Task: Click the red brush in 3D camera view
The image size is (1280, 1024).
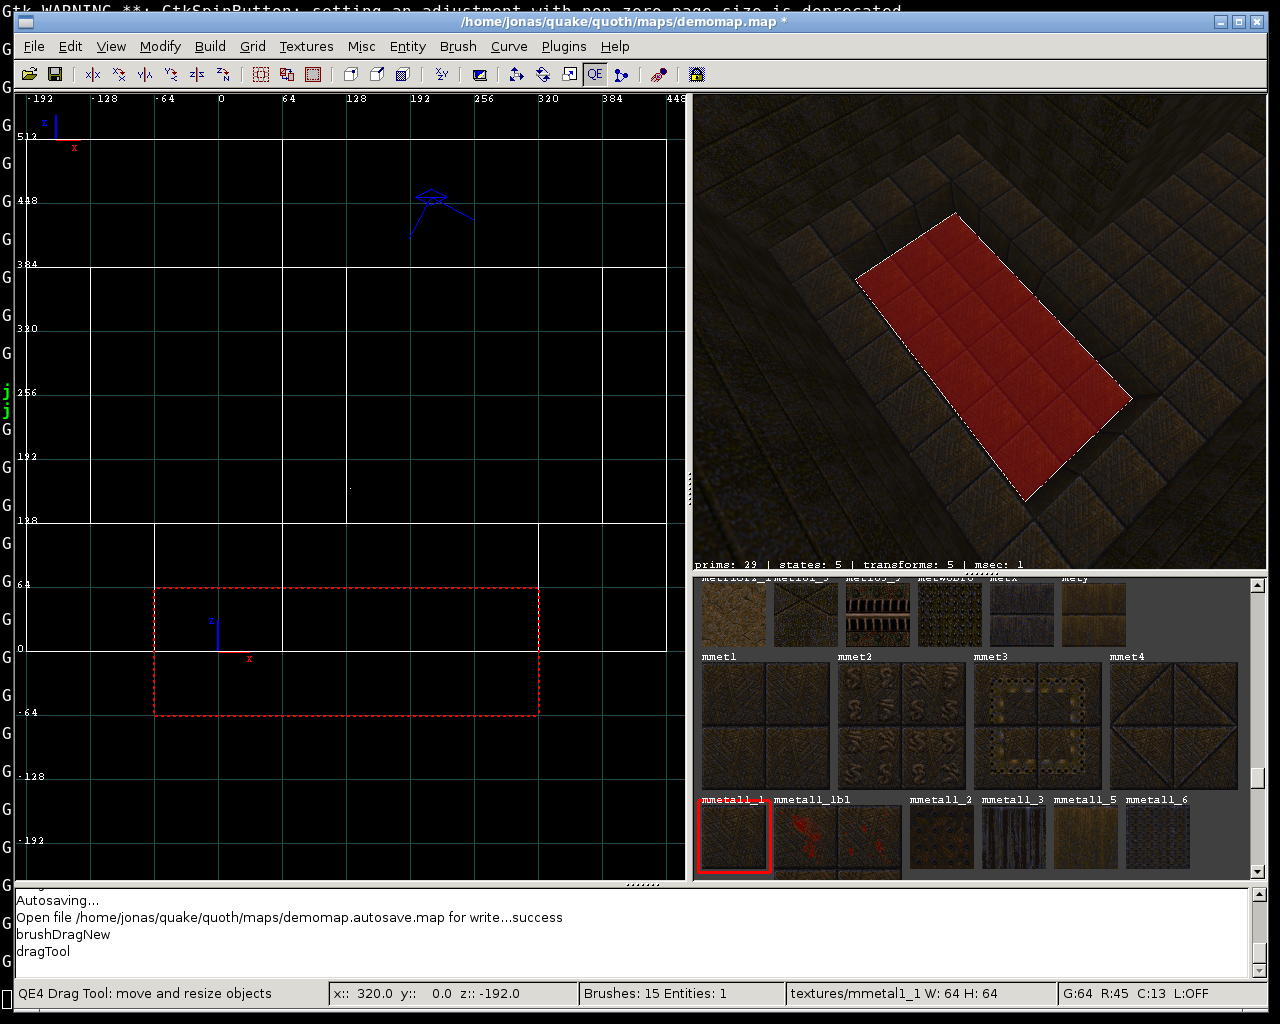Action: 994,356
